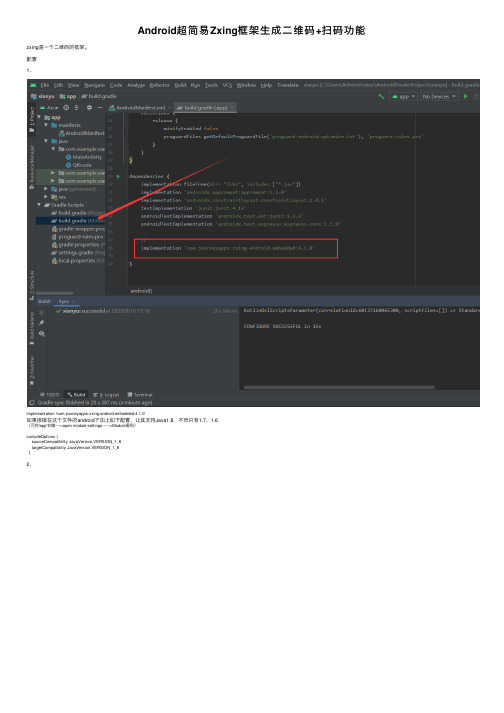Viewport: 504px width, 713px height.
Task: Click the android{} breadcrumb below editor
Action: 141,291
